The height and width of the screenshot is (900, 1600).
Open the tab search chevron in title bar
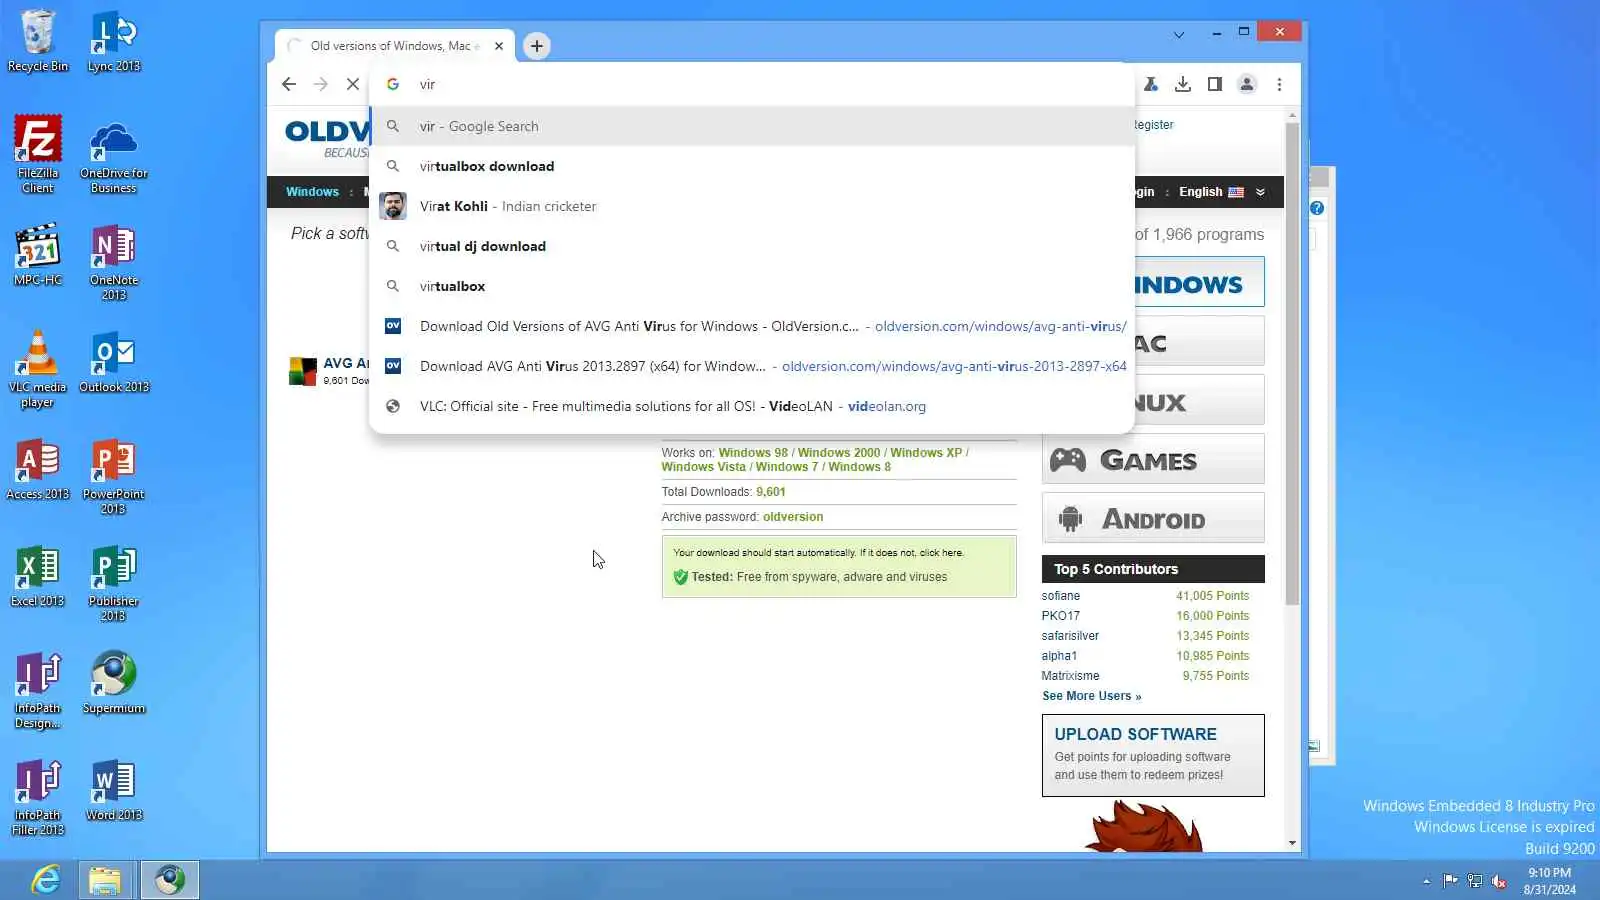(x=1179, y=35)
